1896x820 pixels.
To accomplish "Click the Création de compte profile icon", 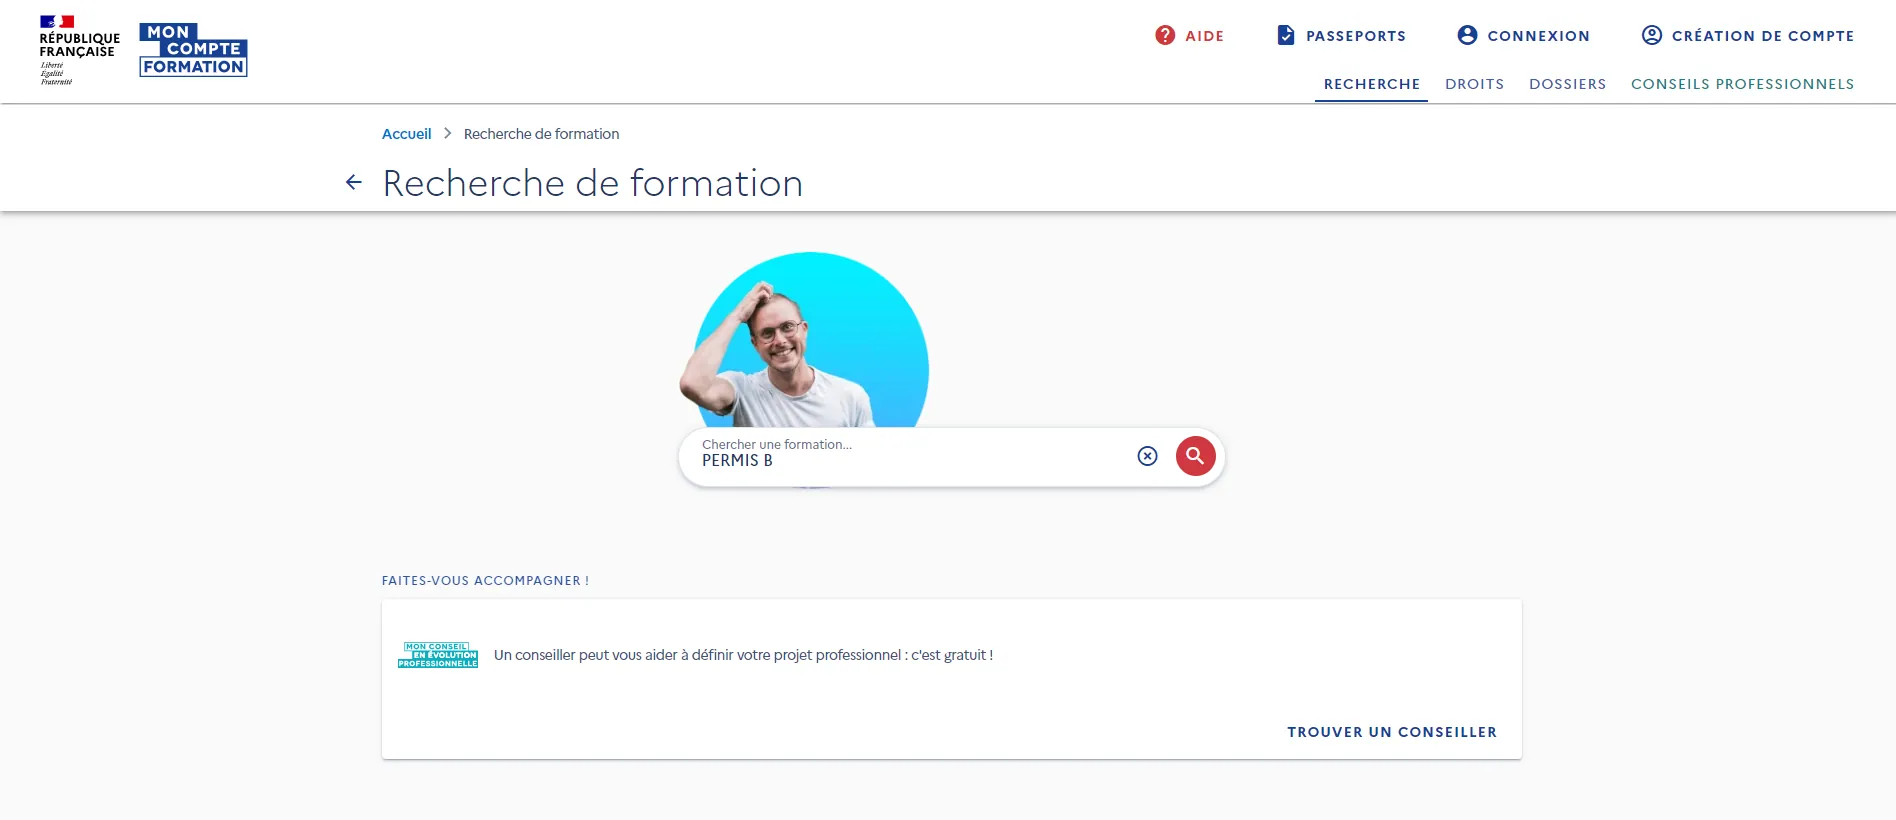I will 1652,35.
